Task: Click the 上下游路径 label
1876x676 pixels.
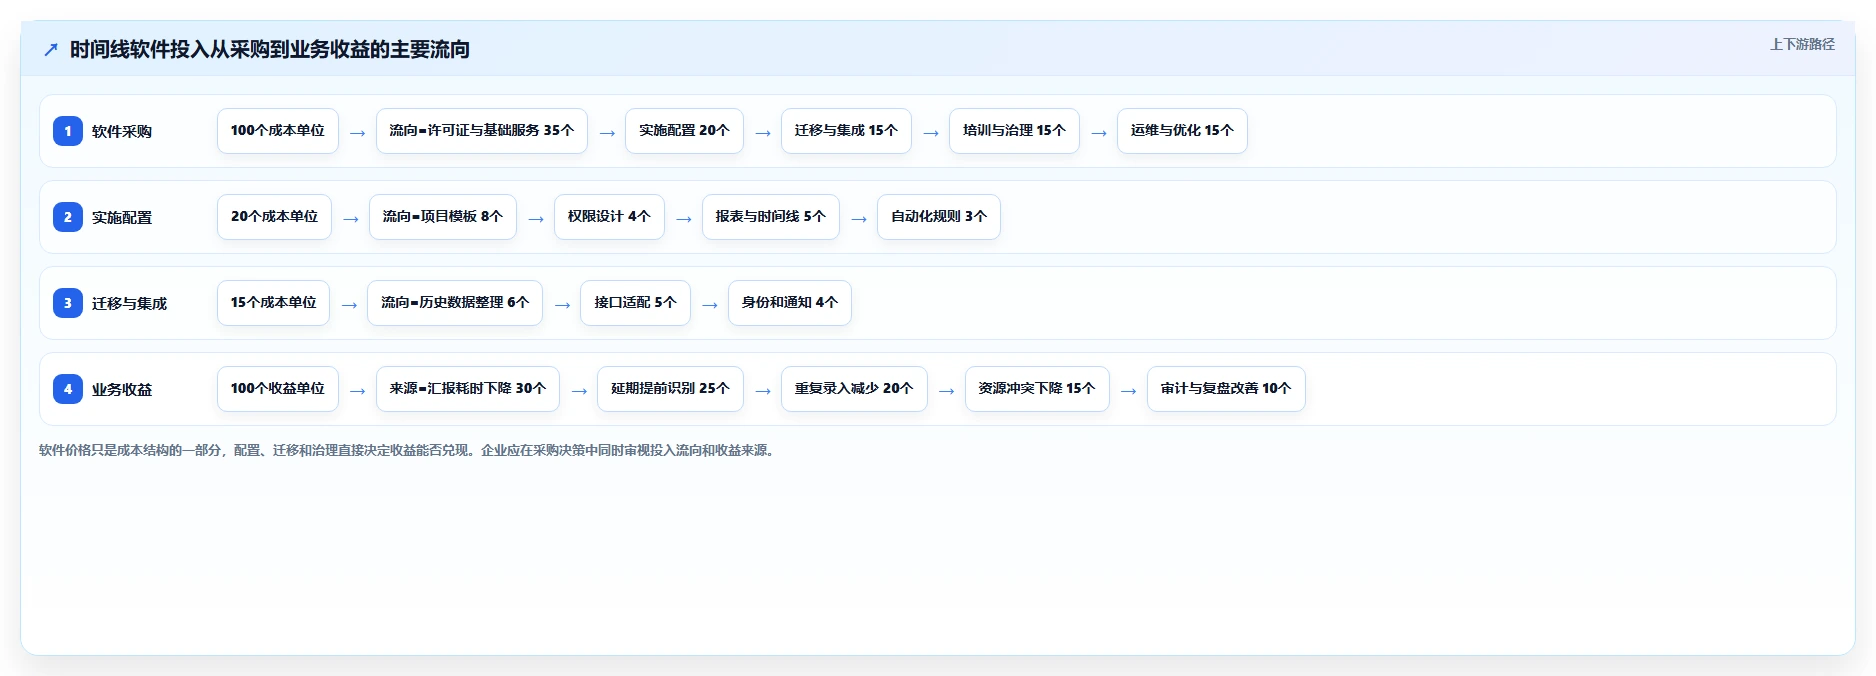Action: pyautogui.click(x=1802, y=44)
